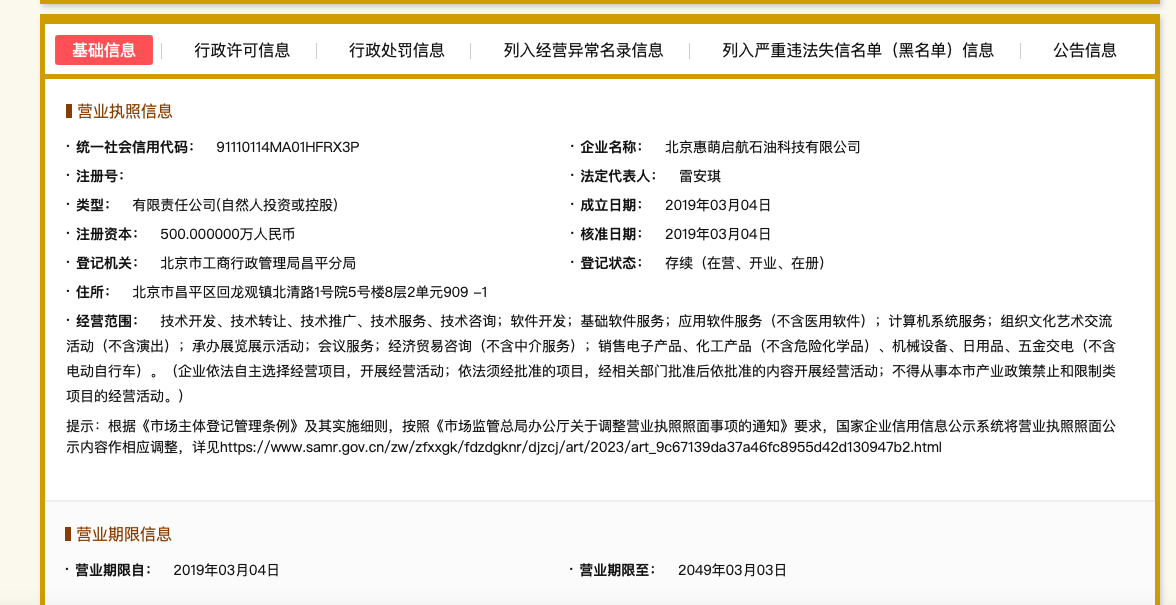Click the 法定代表人 label

point(619,176)
